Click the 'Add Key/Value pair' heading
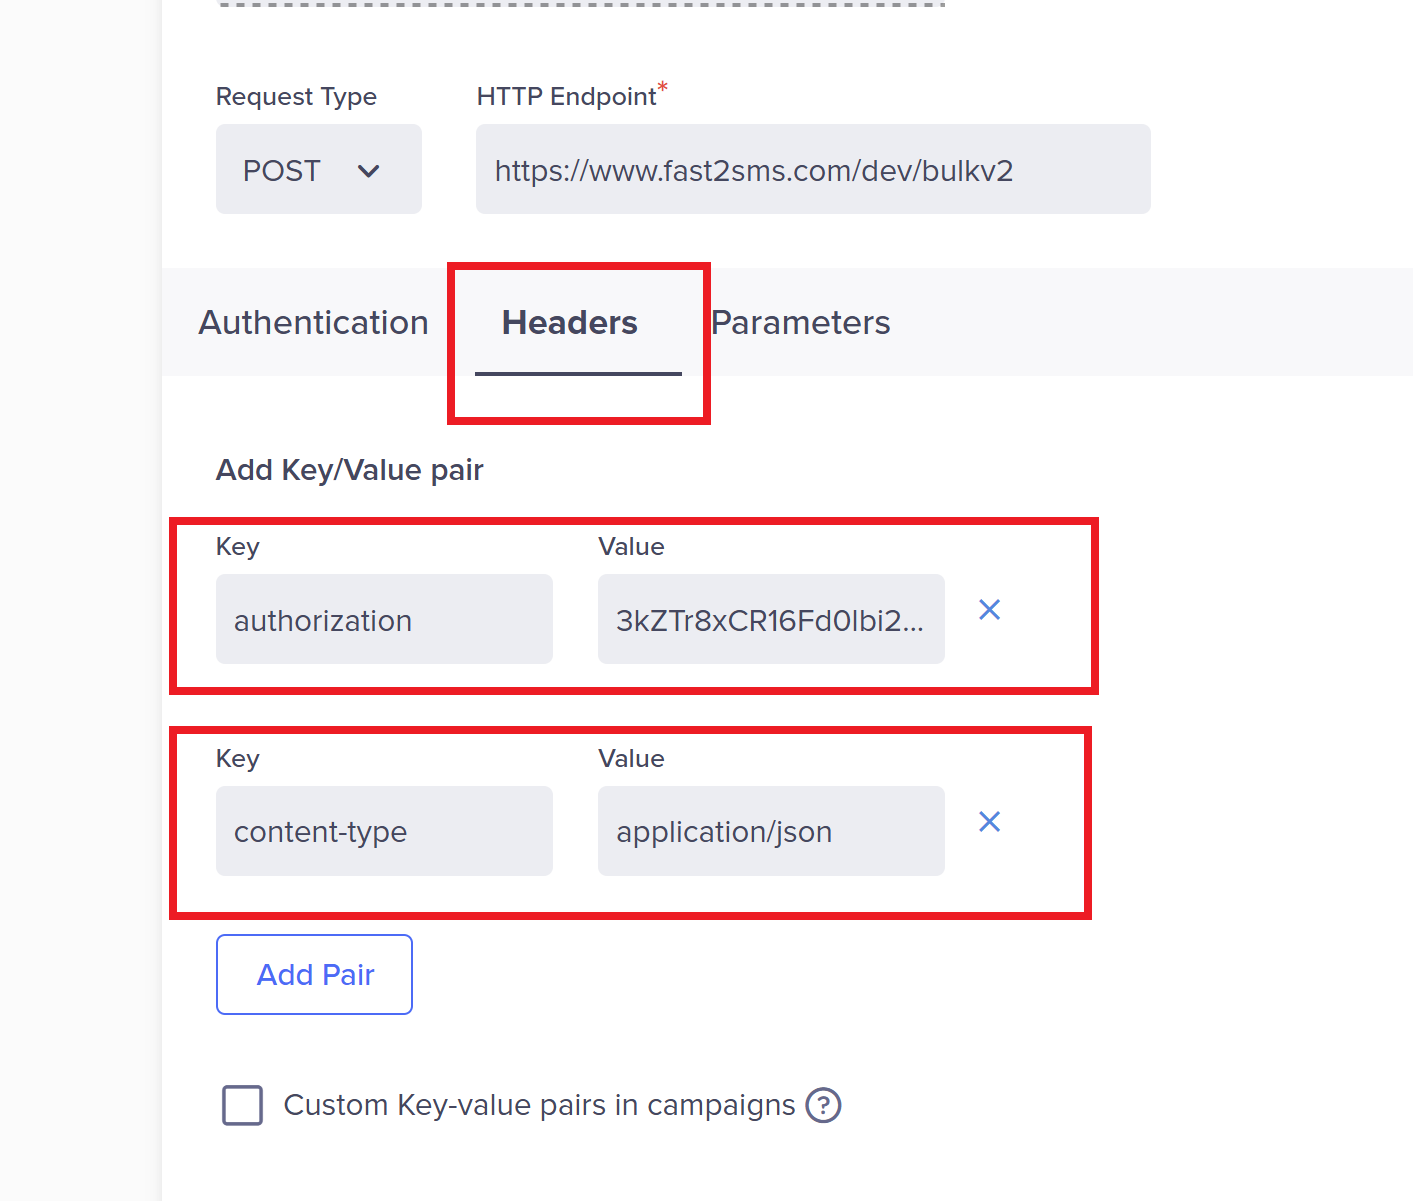The image size is (1413, 1201). [350, 470]
